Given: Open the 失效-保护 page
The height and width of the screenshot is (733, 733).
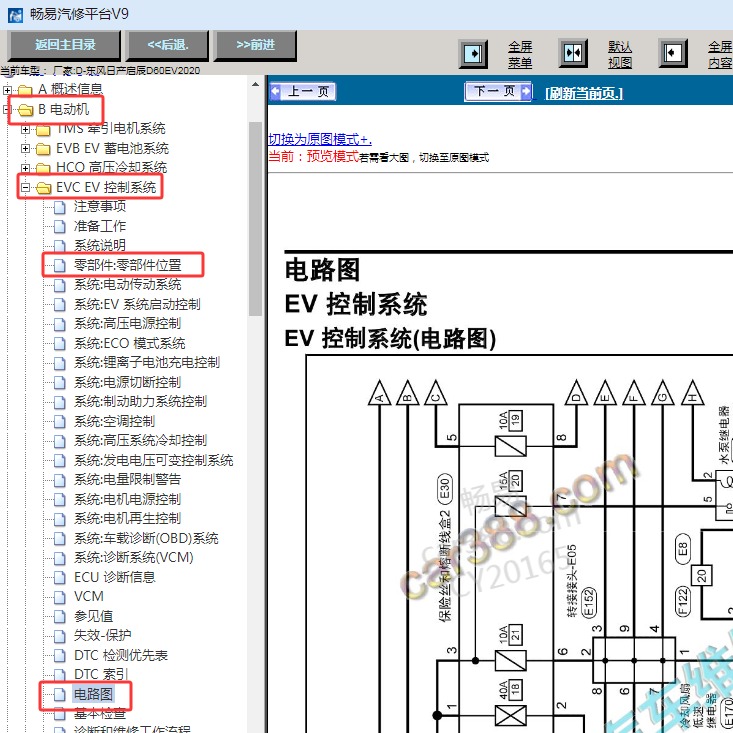Looking at the screenshot, I should pyautogui.click(x=102, y=635).
